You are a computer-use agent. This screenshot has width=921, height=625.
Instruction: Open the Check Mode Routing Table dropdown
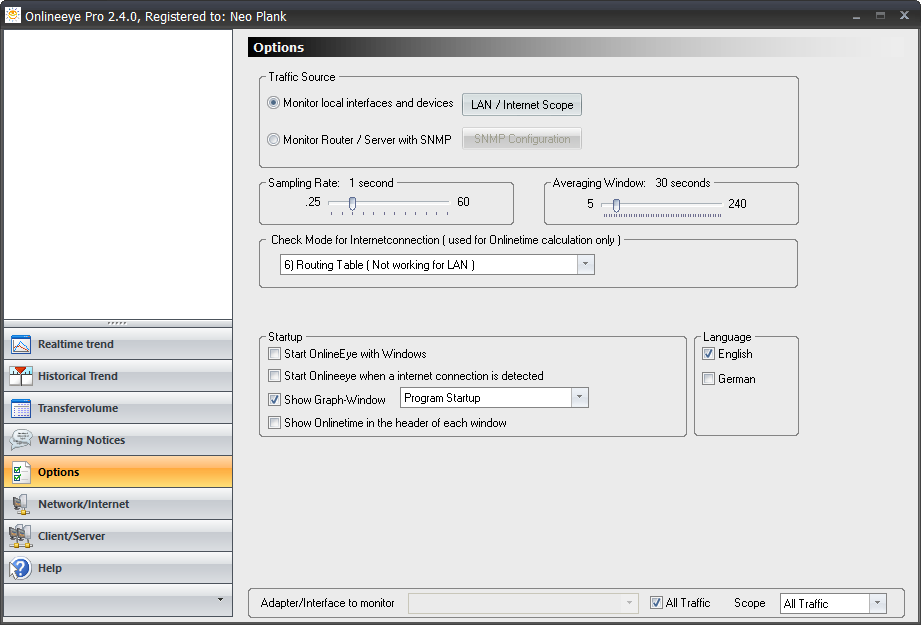pos(585,264)
